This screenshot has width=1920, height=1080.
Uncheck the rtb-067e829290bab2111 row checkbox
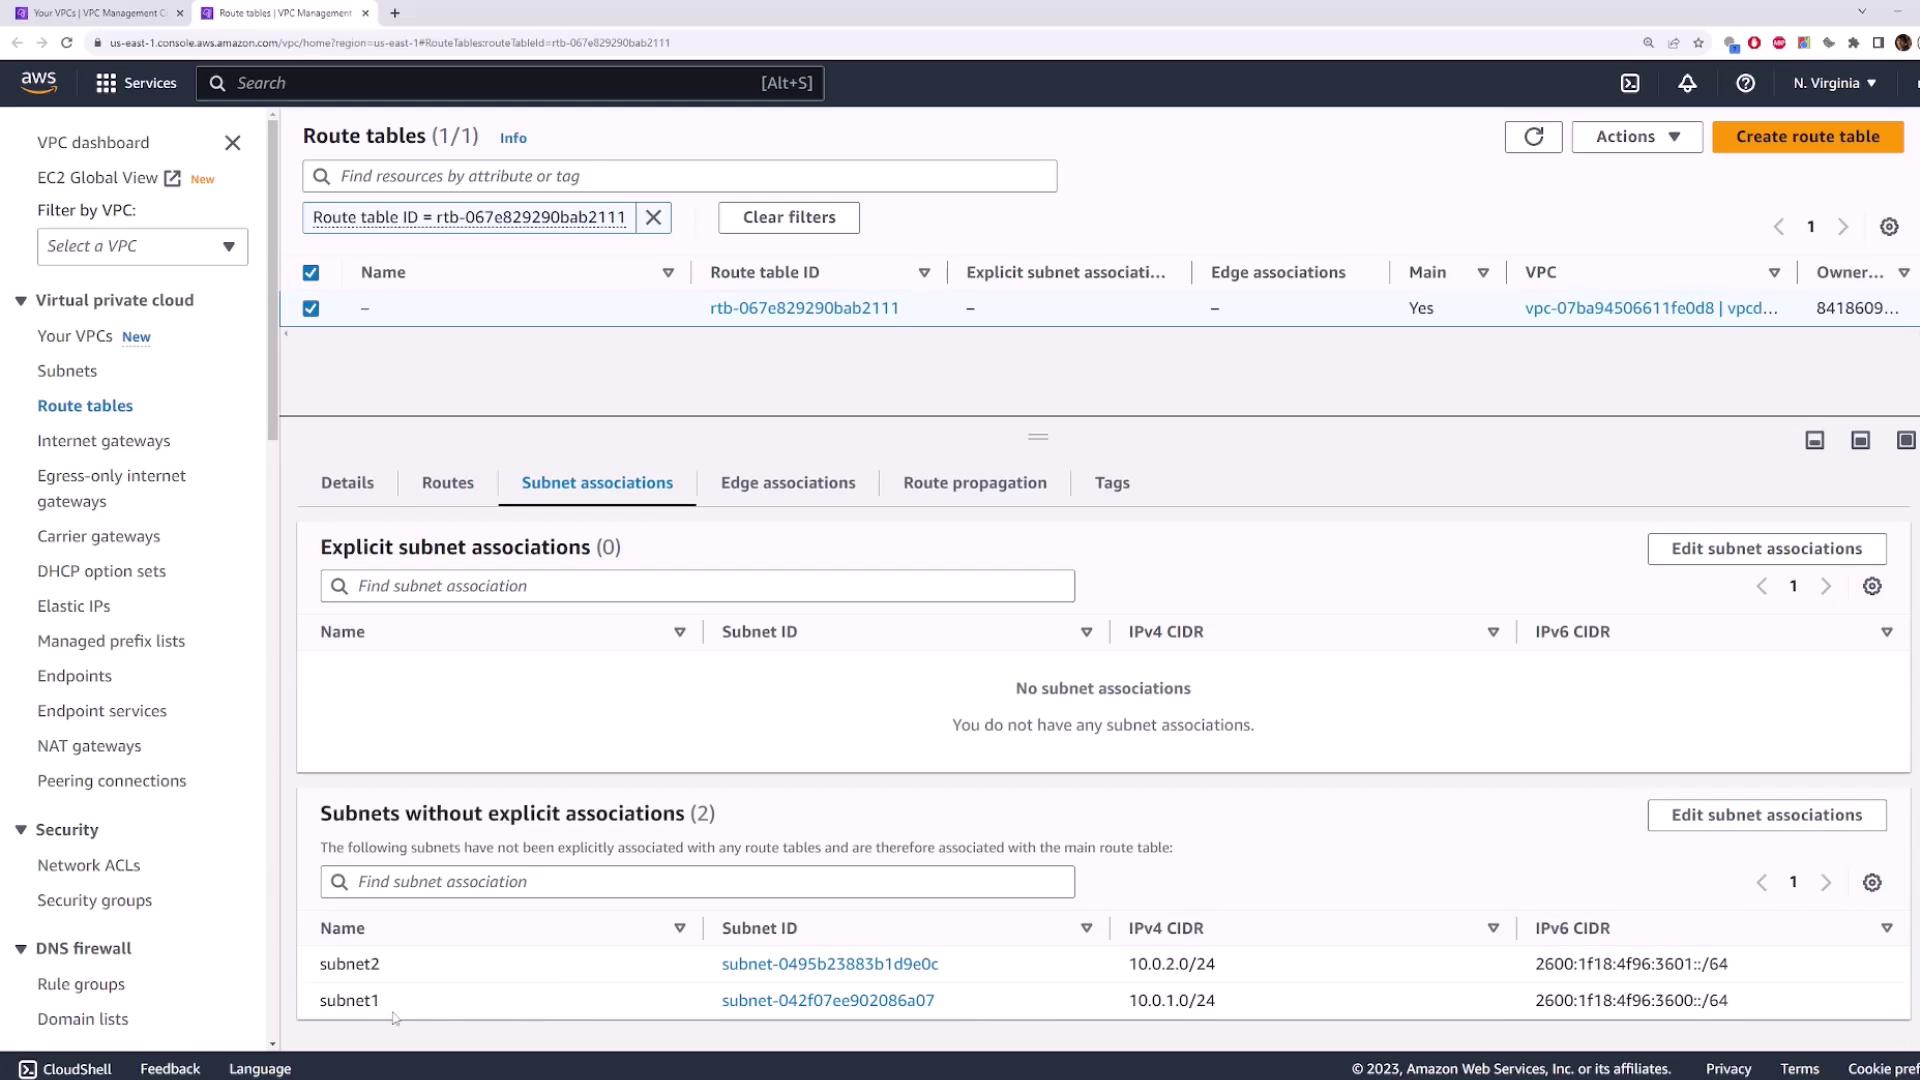click(x=311, y=309)
